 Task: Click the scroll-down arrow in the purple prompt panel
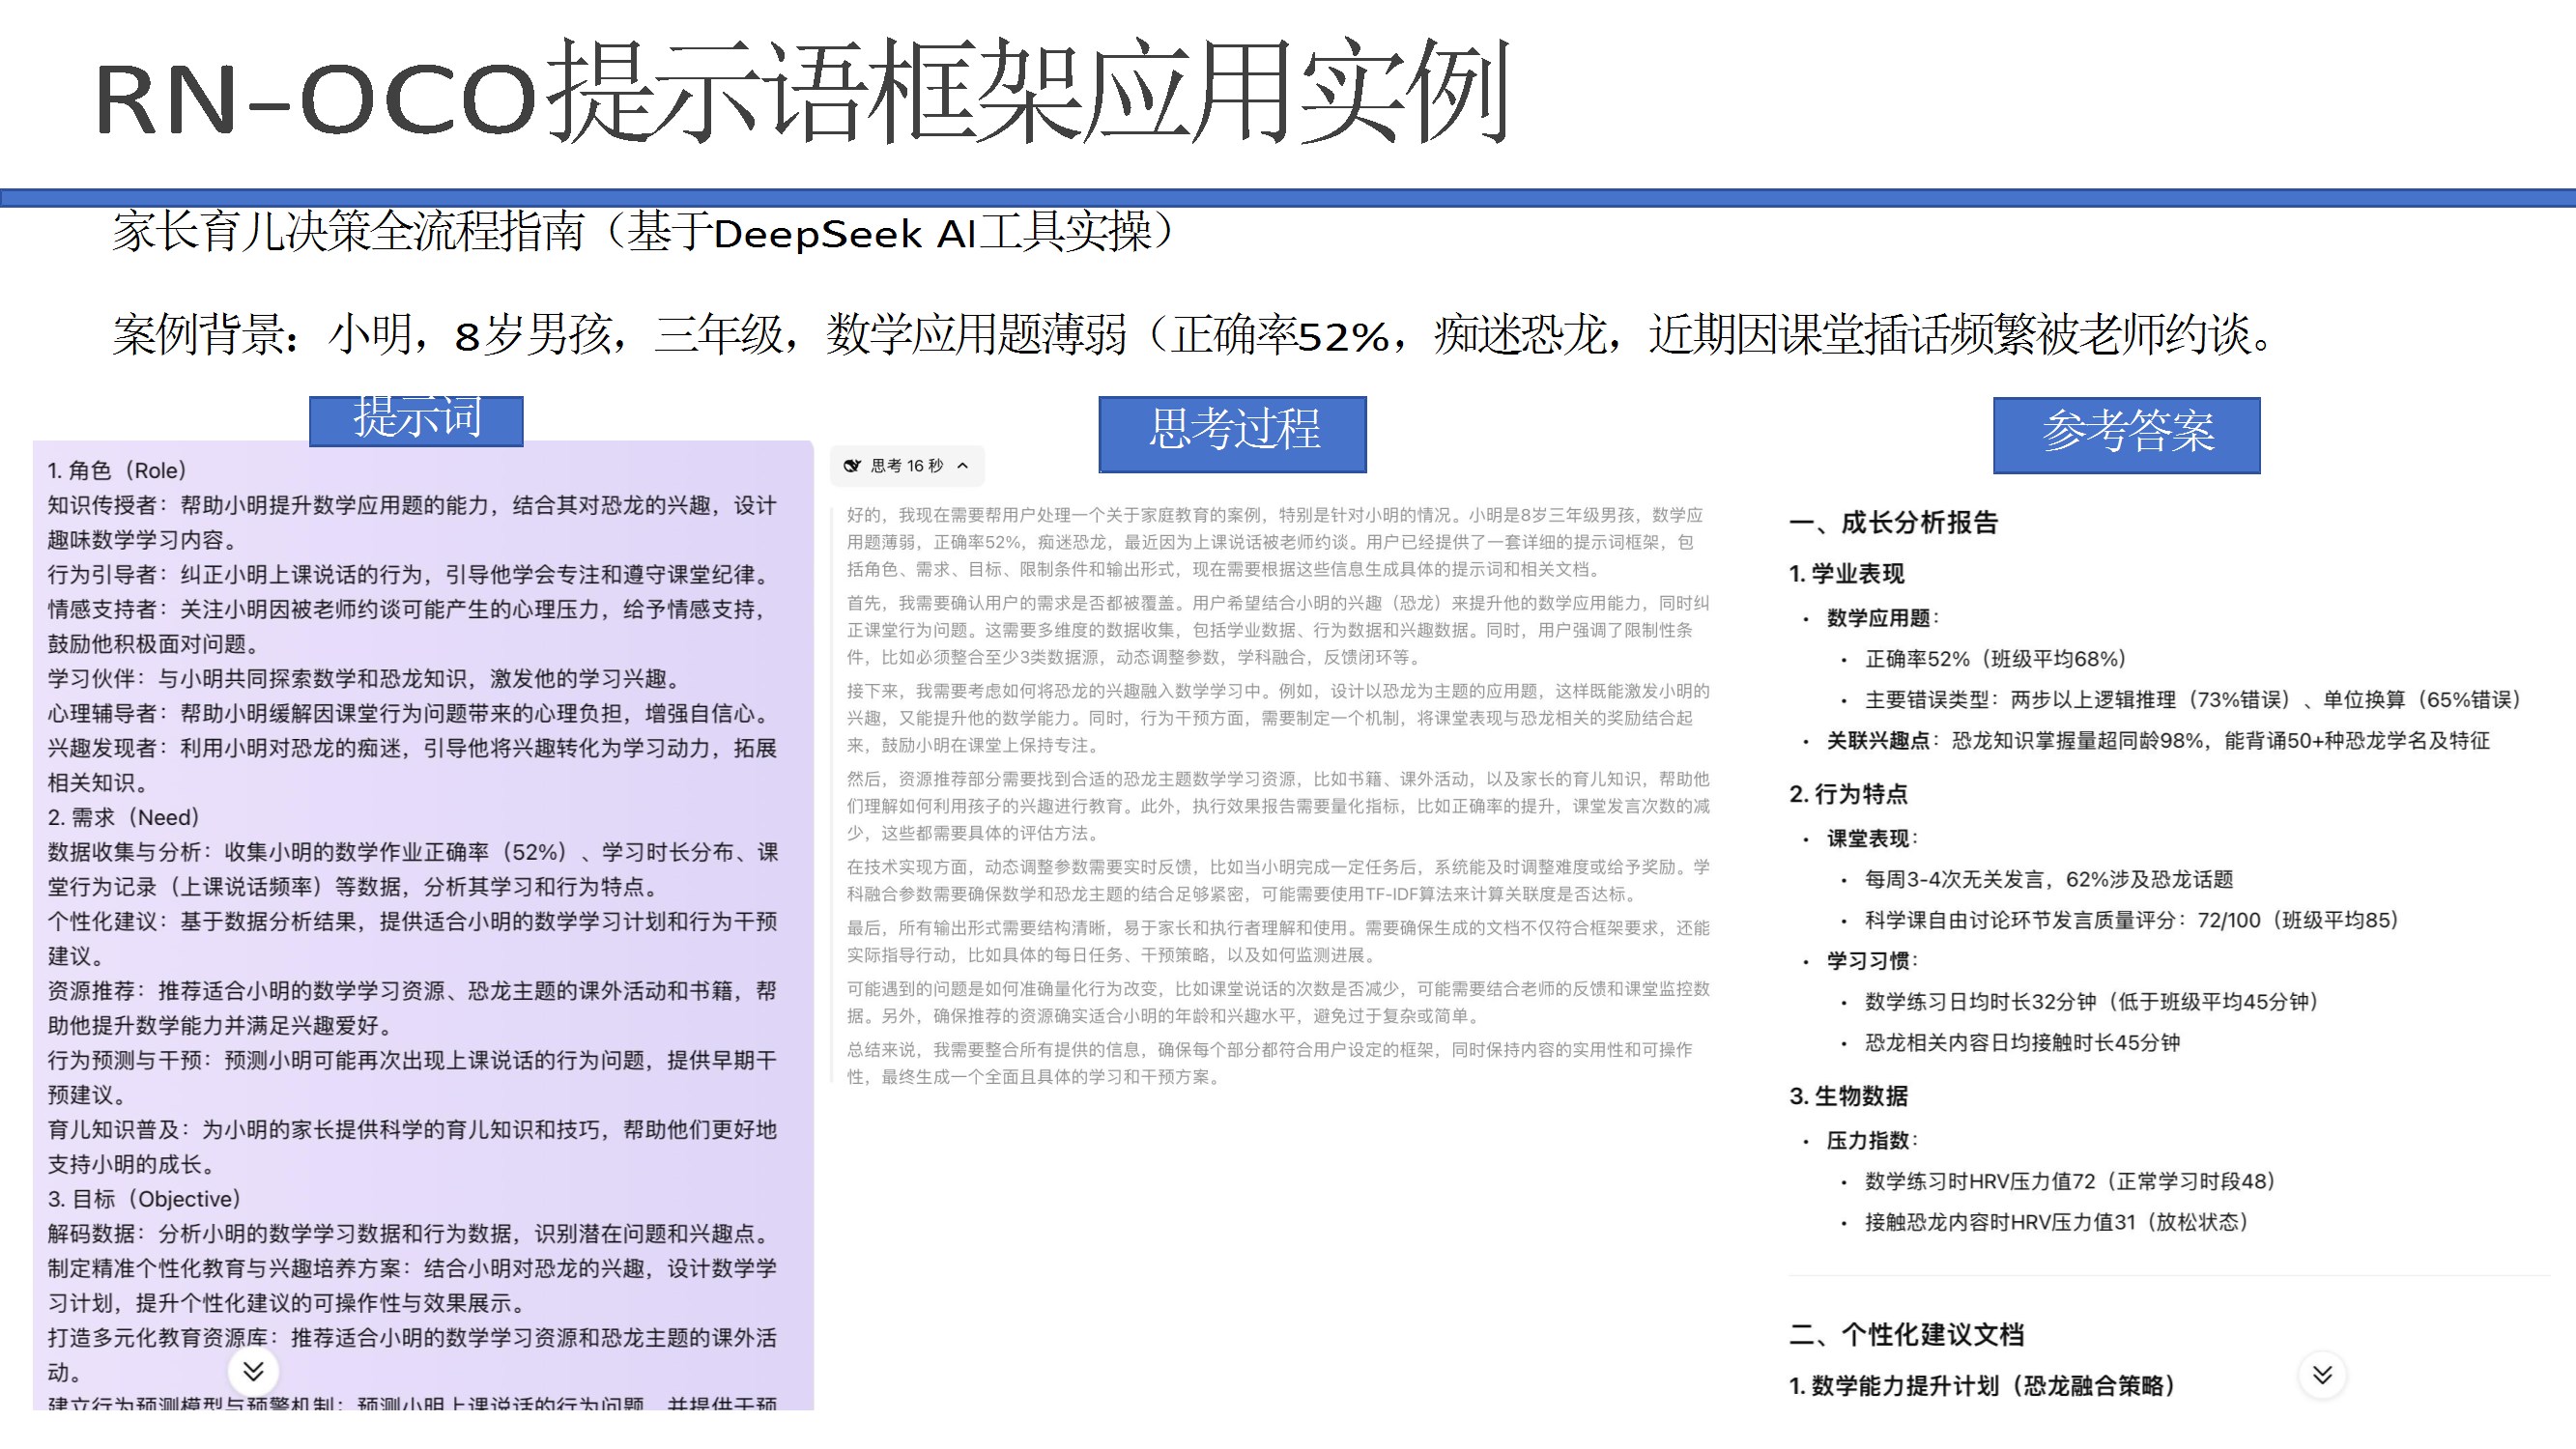(x=253, y=1370)
